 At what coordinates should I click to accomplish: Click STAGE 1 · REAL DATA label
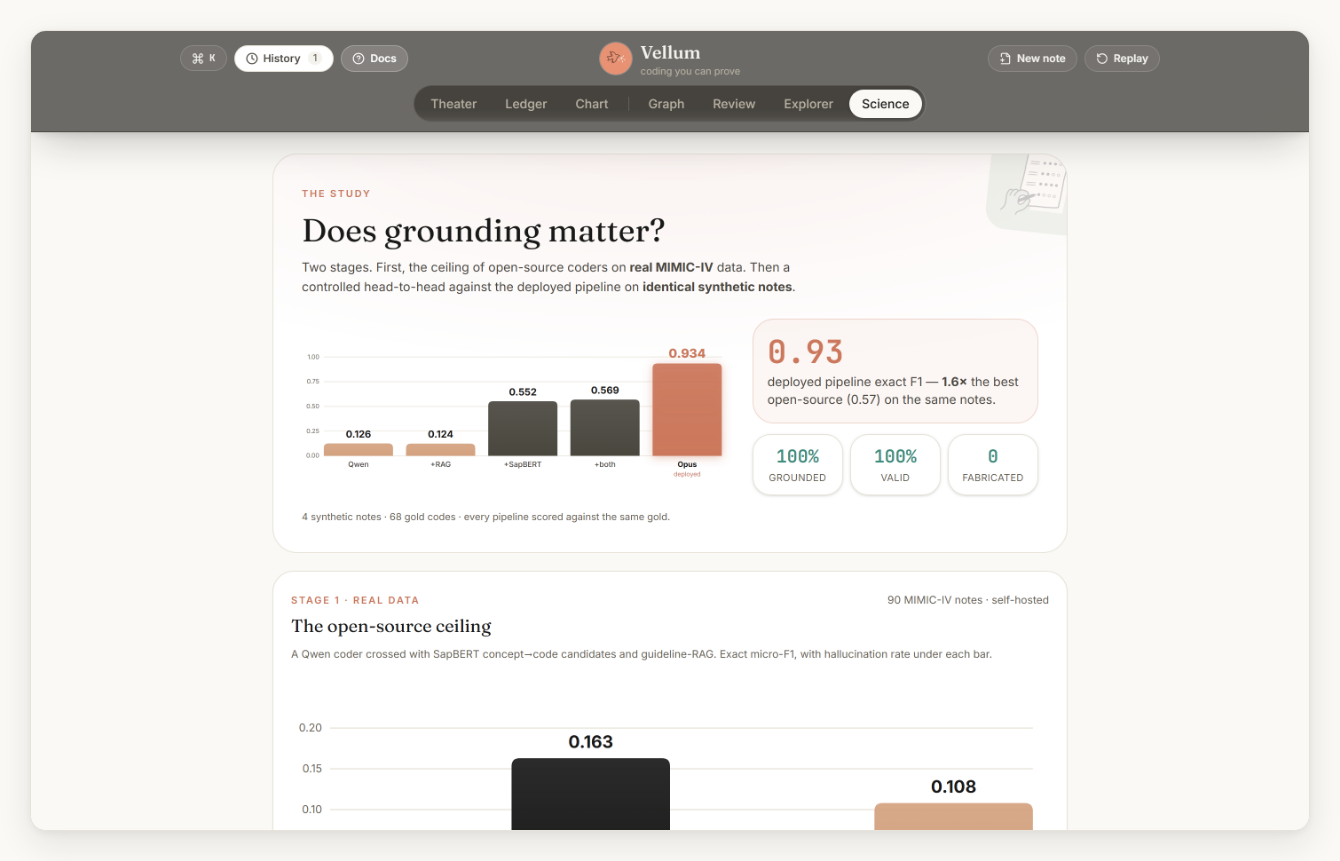click(x=355, y=600)
